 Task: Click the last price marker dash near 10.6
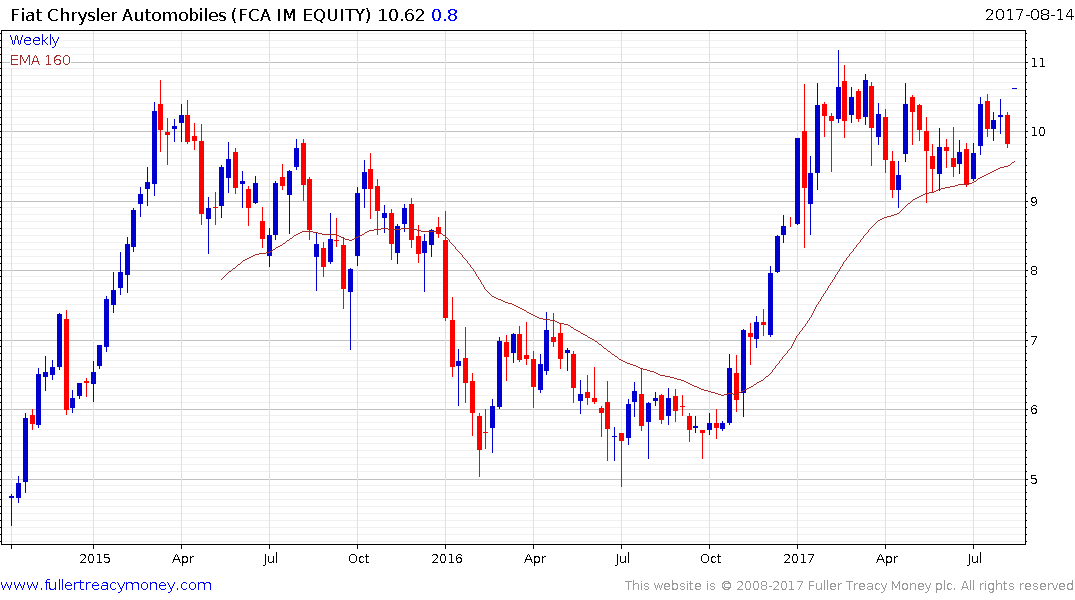pos(1015,88)
